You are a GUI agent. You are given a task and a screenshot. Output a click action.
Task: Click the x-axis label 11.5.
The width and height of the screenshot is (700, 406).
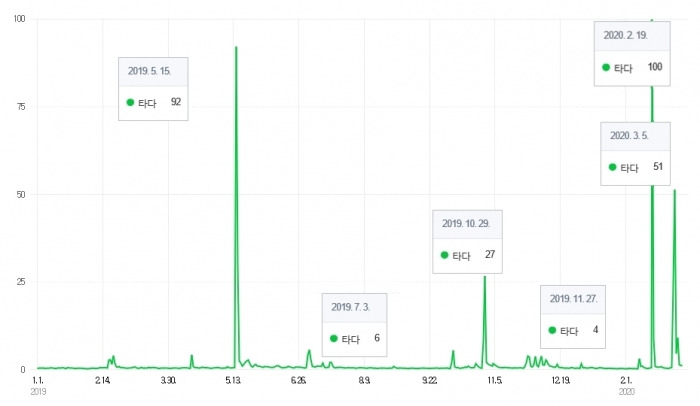[x=495, y=381]
